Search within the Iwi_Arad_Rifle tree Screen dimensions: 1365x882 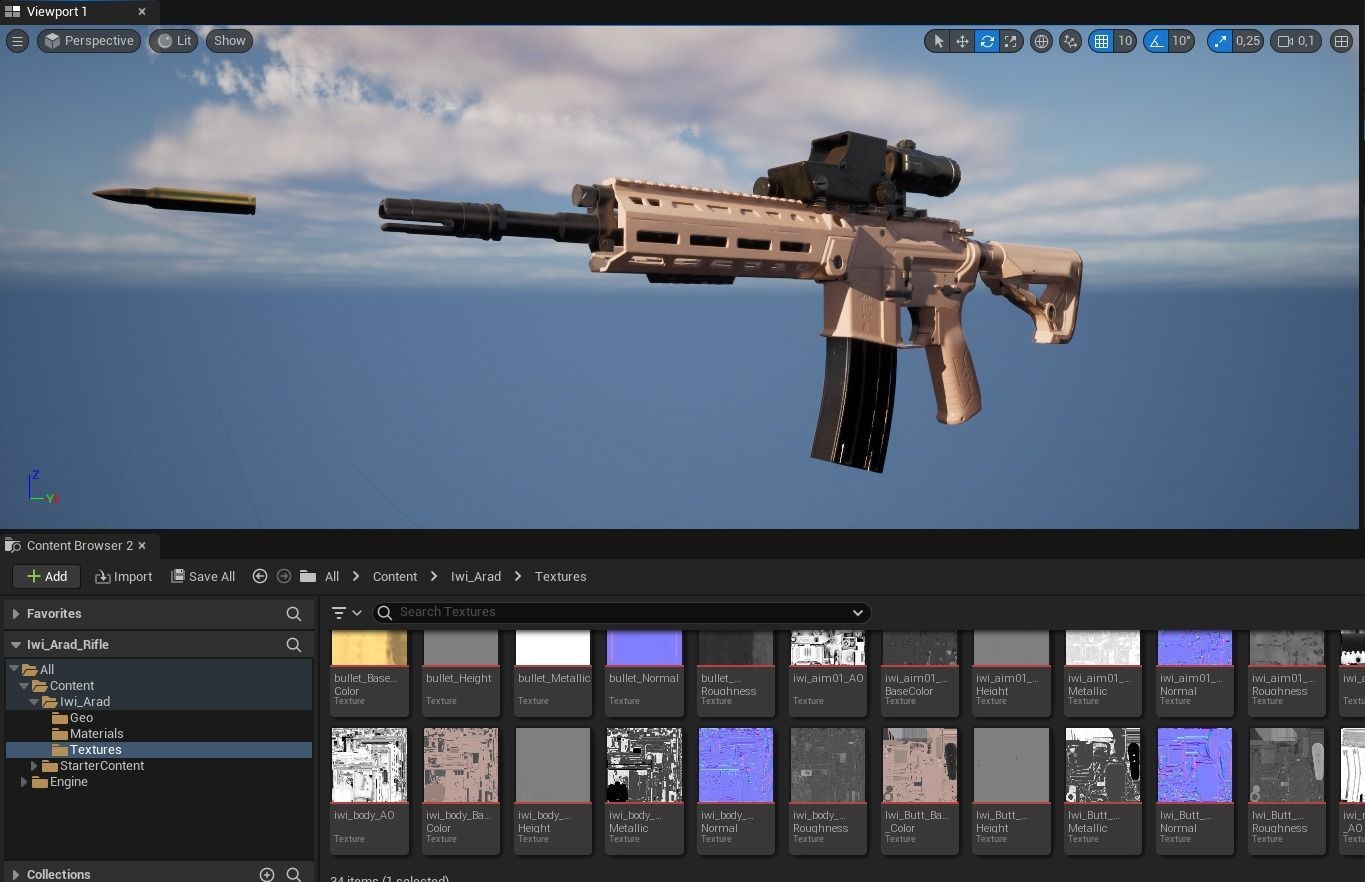(294, 645)
